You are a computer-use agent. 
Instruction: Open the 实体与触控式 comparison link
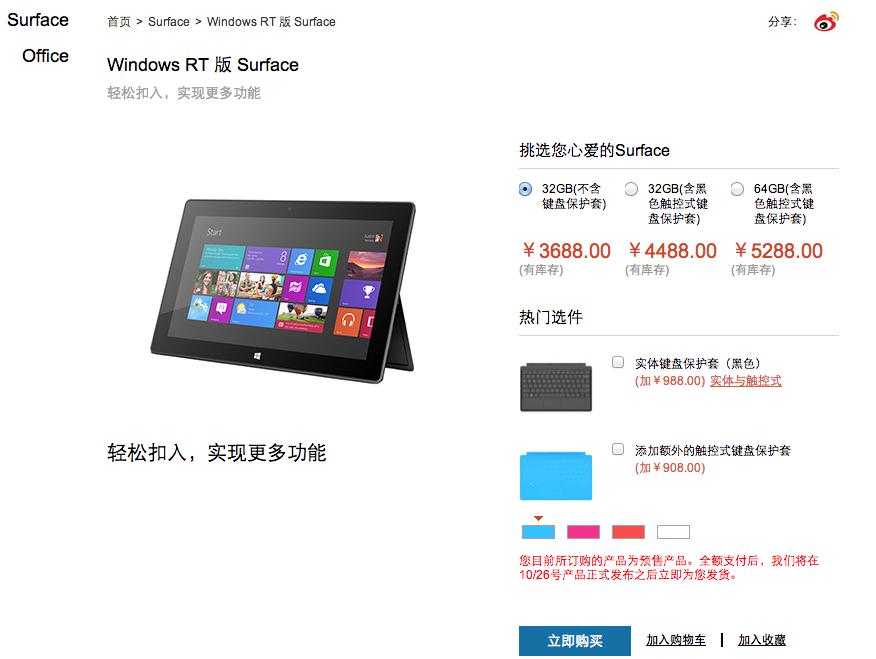[x=745, y=381]
